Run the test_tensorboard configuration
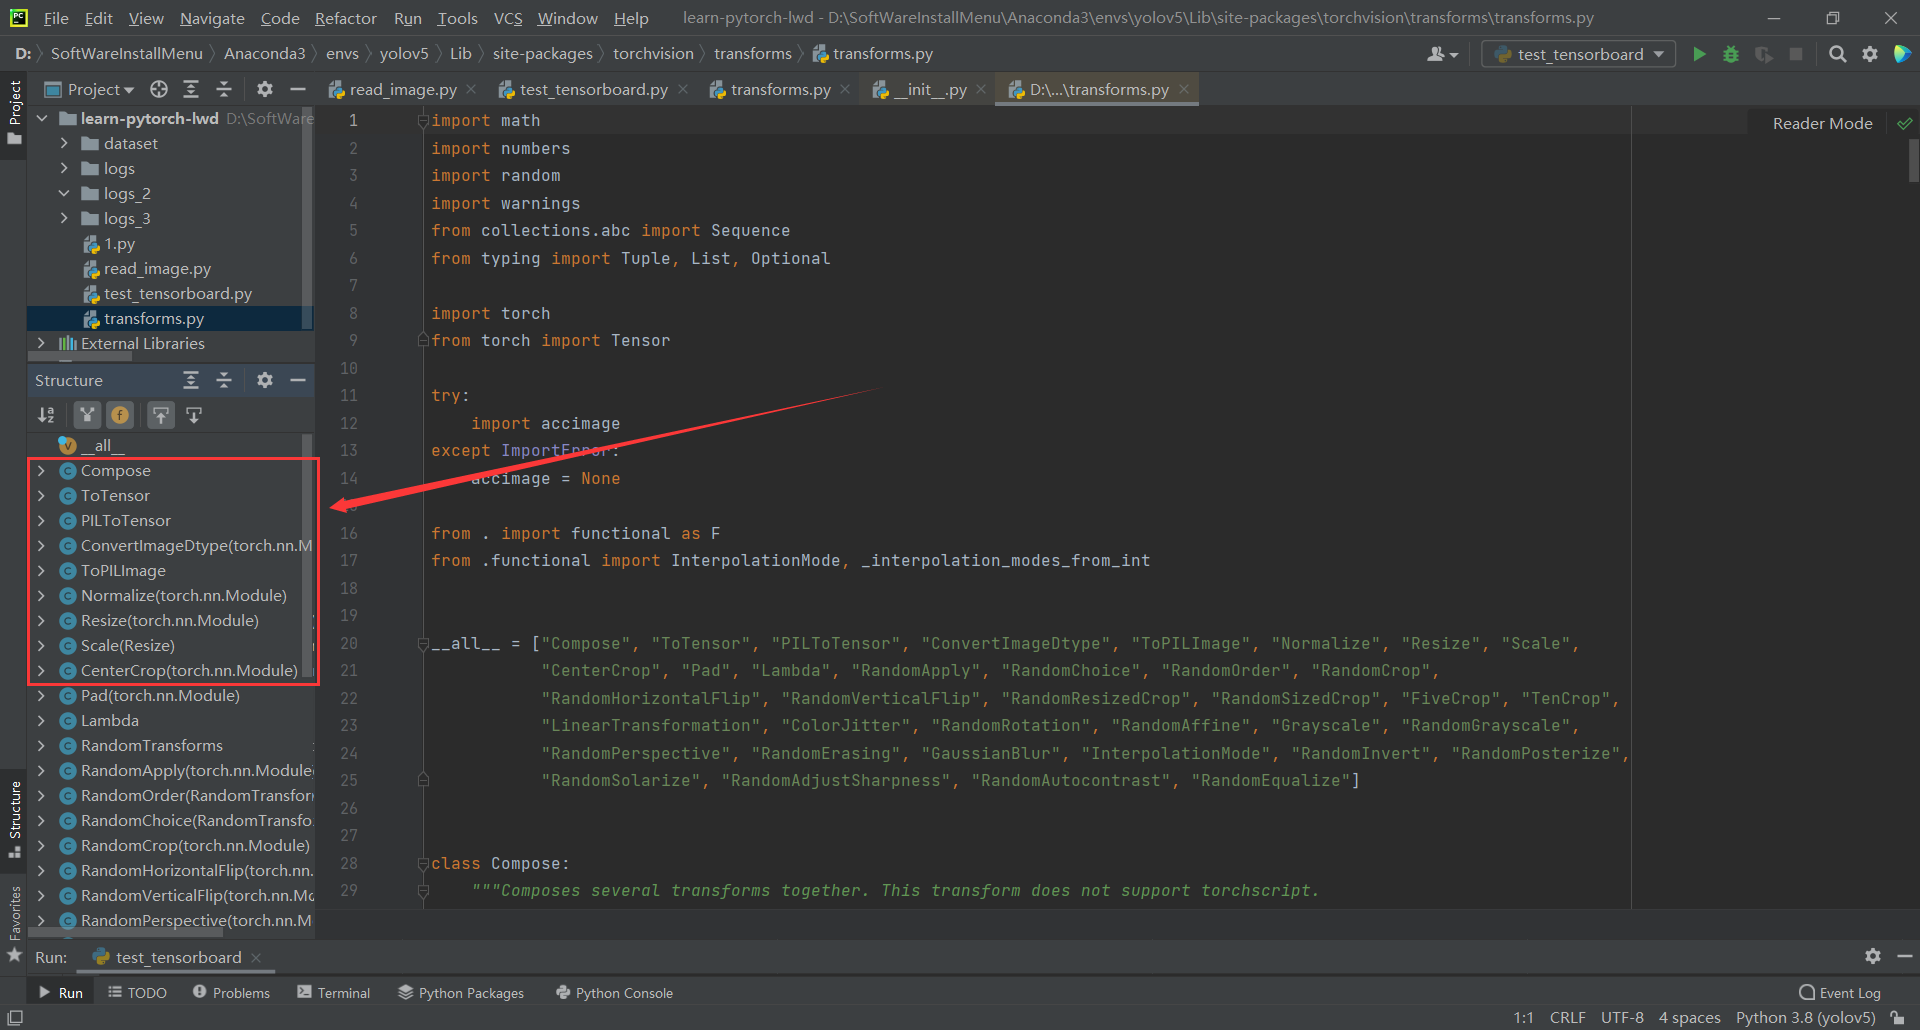The height and width of the screenshot is (1030, 1920). point(1699,54)
